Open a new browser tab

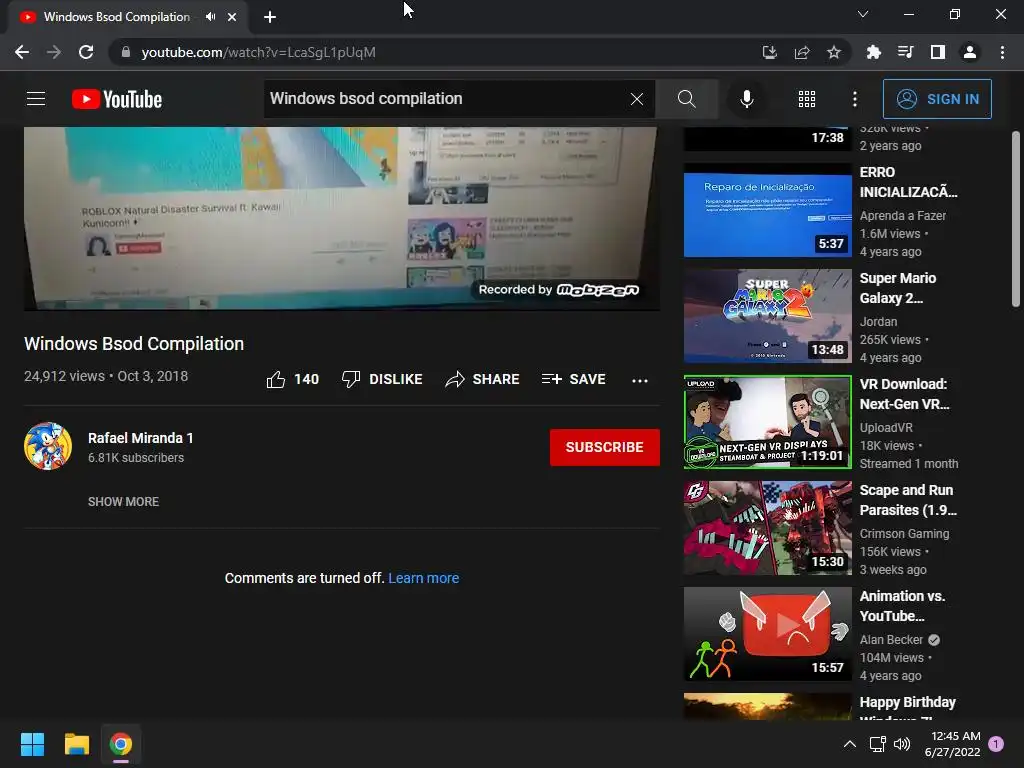(270, 17)
